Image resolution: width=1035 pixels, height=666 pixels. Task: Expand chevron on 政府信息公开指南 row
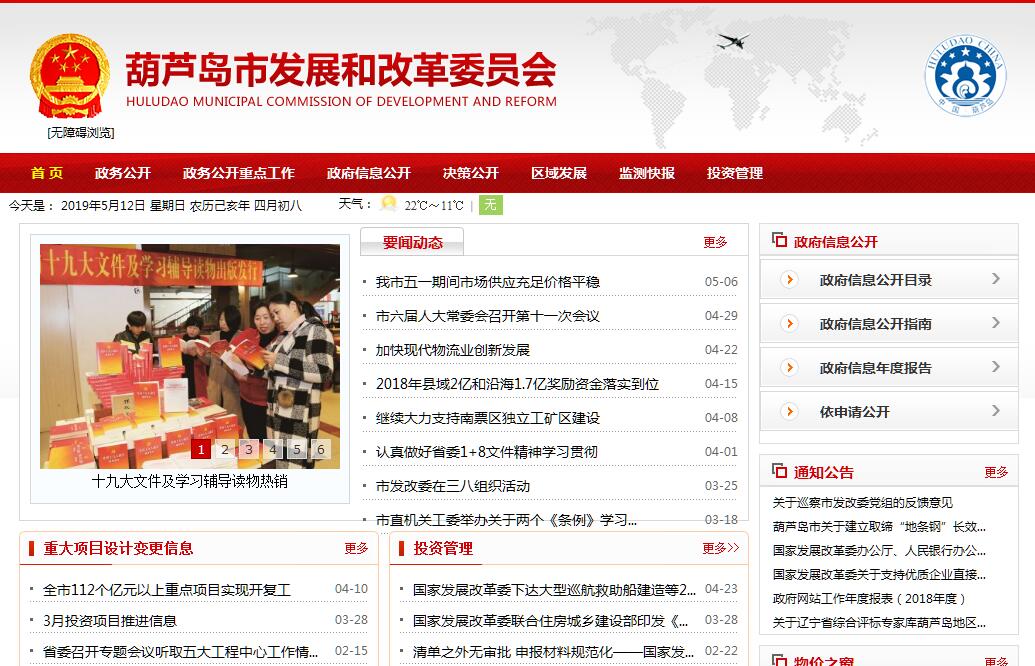996,323
